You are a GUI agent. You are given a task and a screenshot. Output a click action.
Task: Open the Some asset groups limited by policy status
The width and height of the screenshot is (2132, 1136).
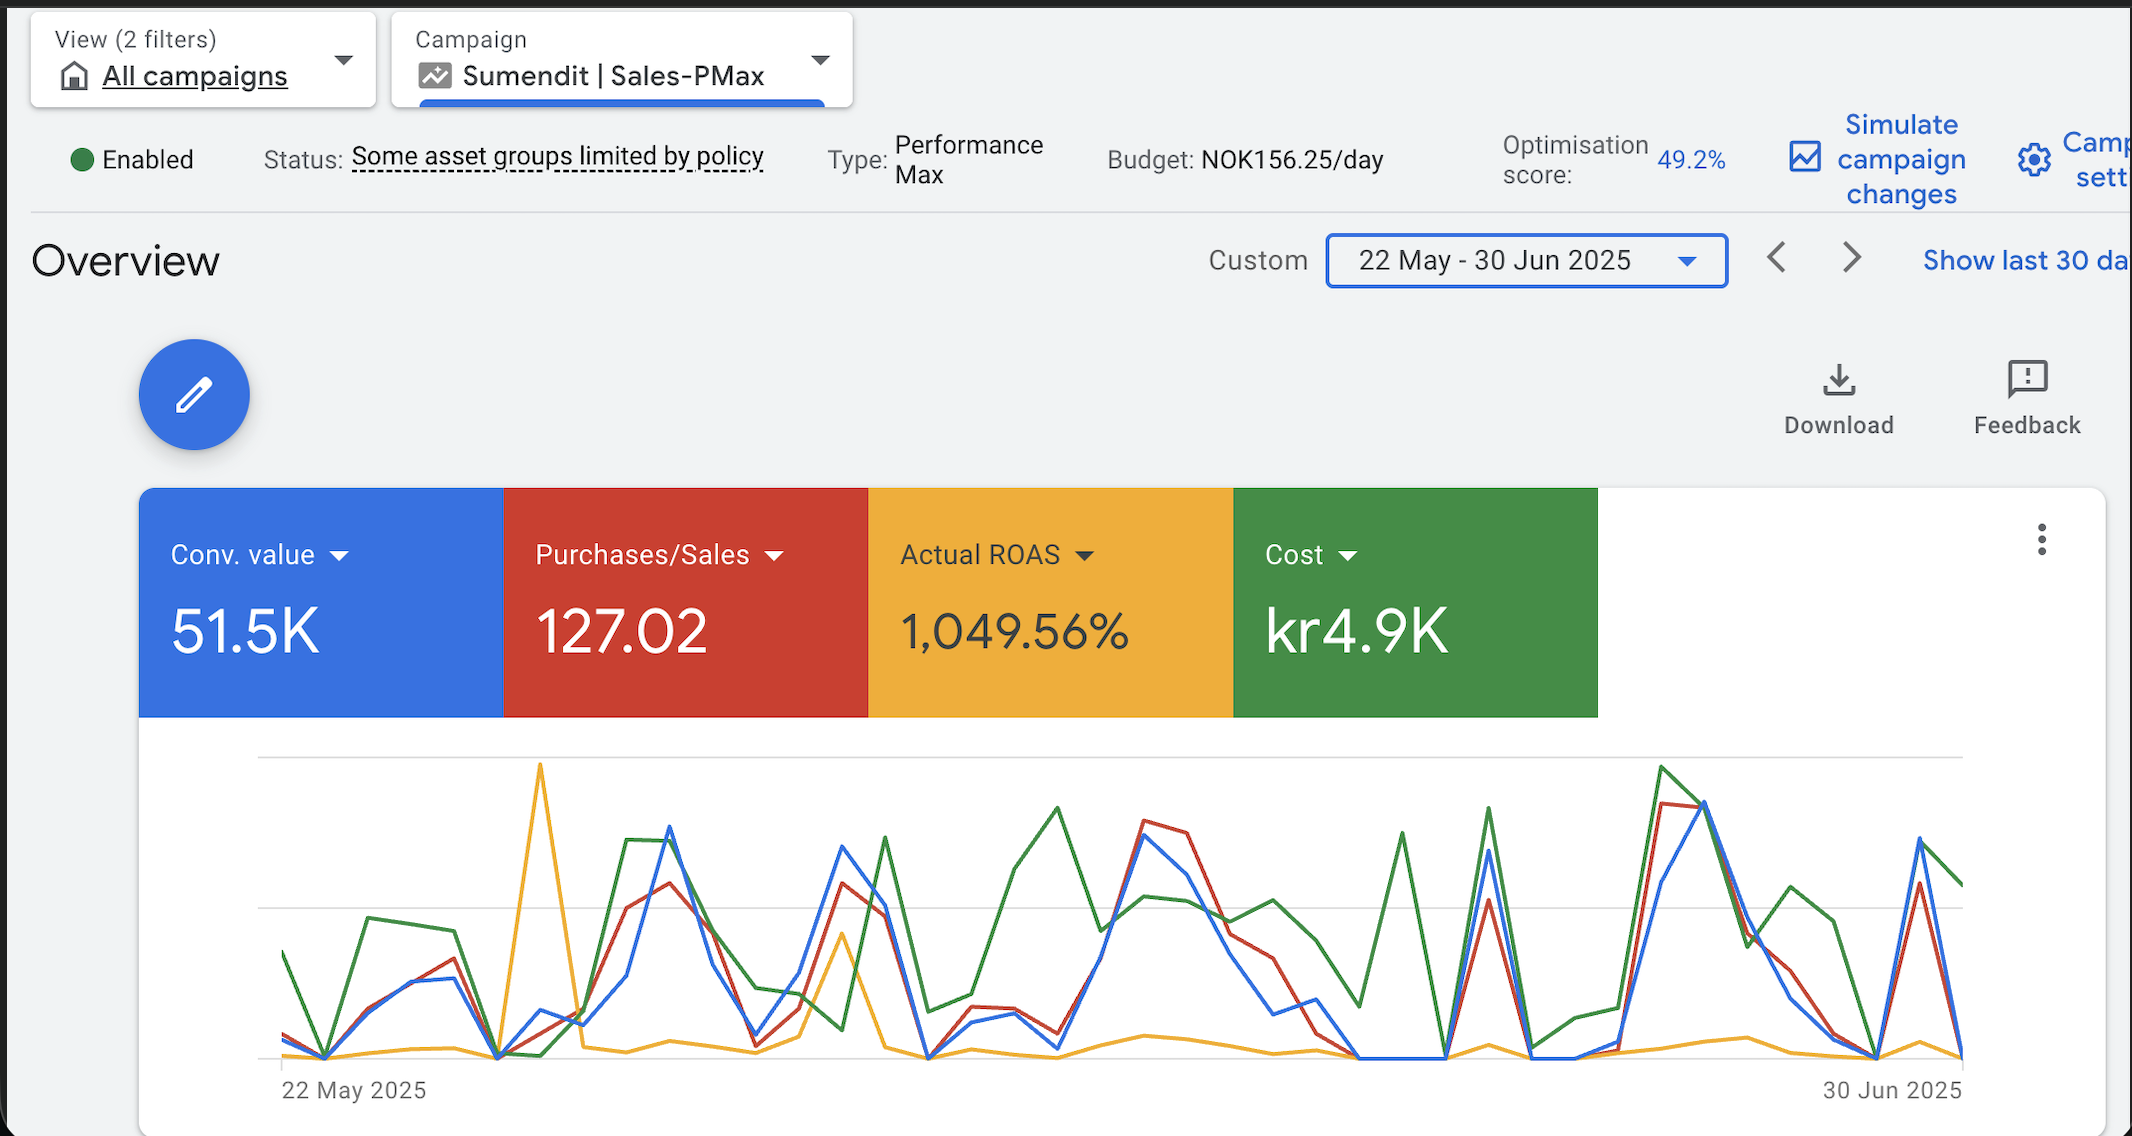click(x=558, y=157)
